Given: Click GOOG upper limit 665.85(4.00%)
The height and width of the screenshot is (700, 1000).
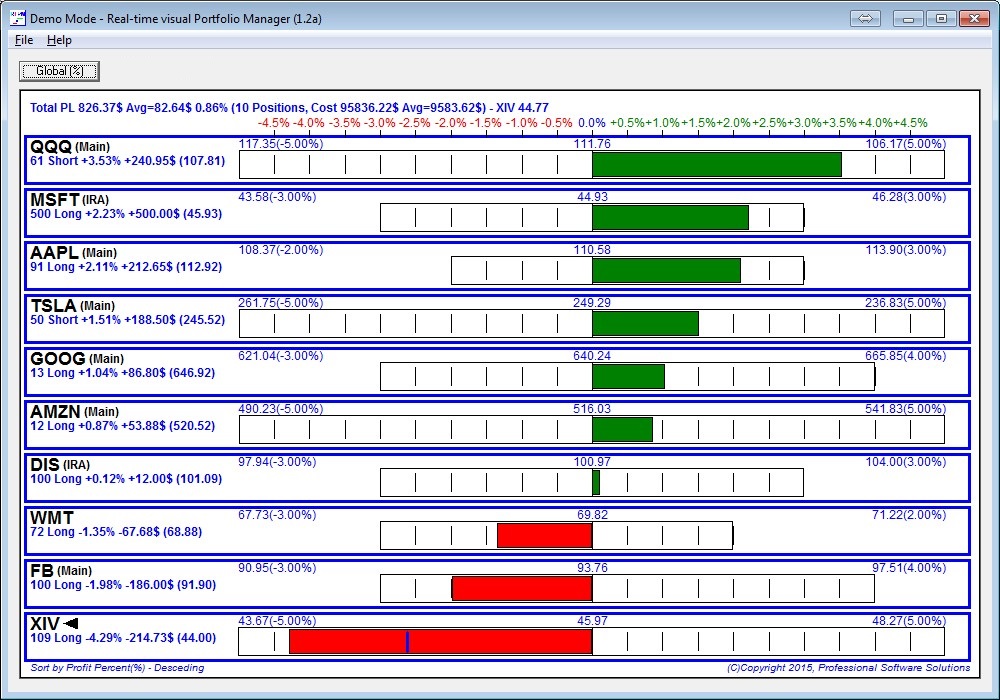Looking at the screenshot, I should pos(906,355).
